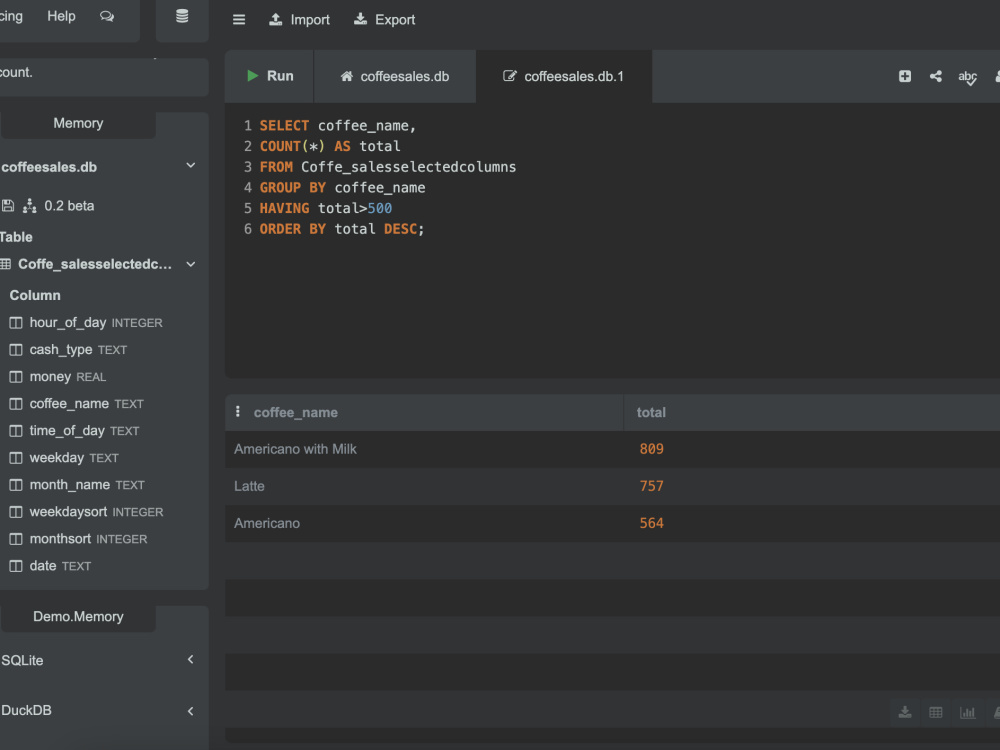This screenshot has width=1000, height=750.
Task: Click the share icon
Action: coord(936,77)
